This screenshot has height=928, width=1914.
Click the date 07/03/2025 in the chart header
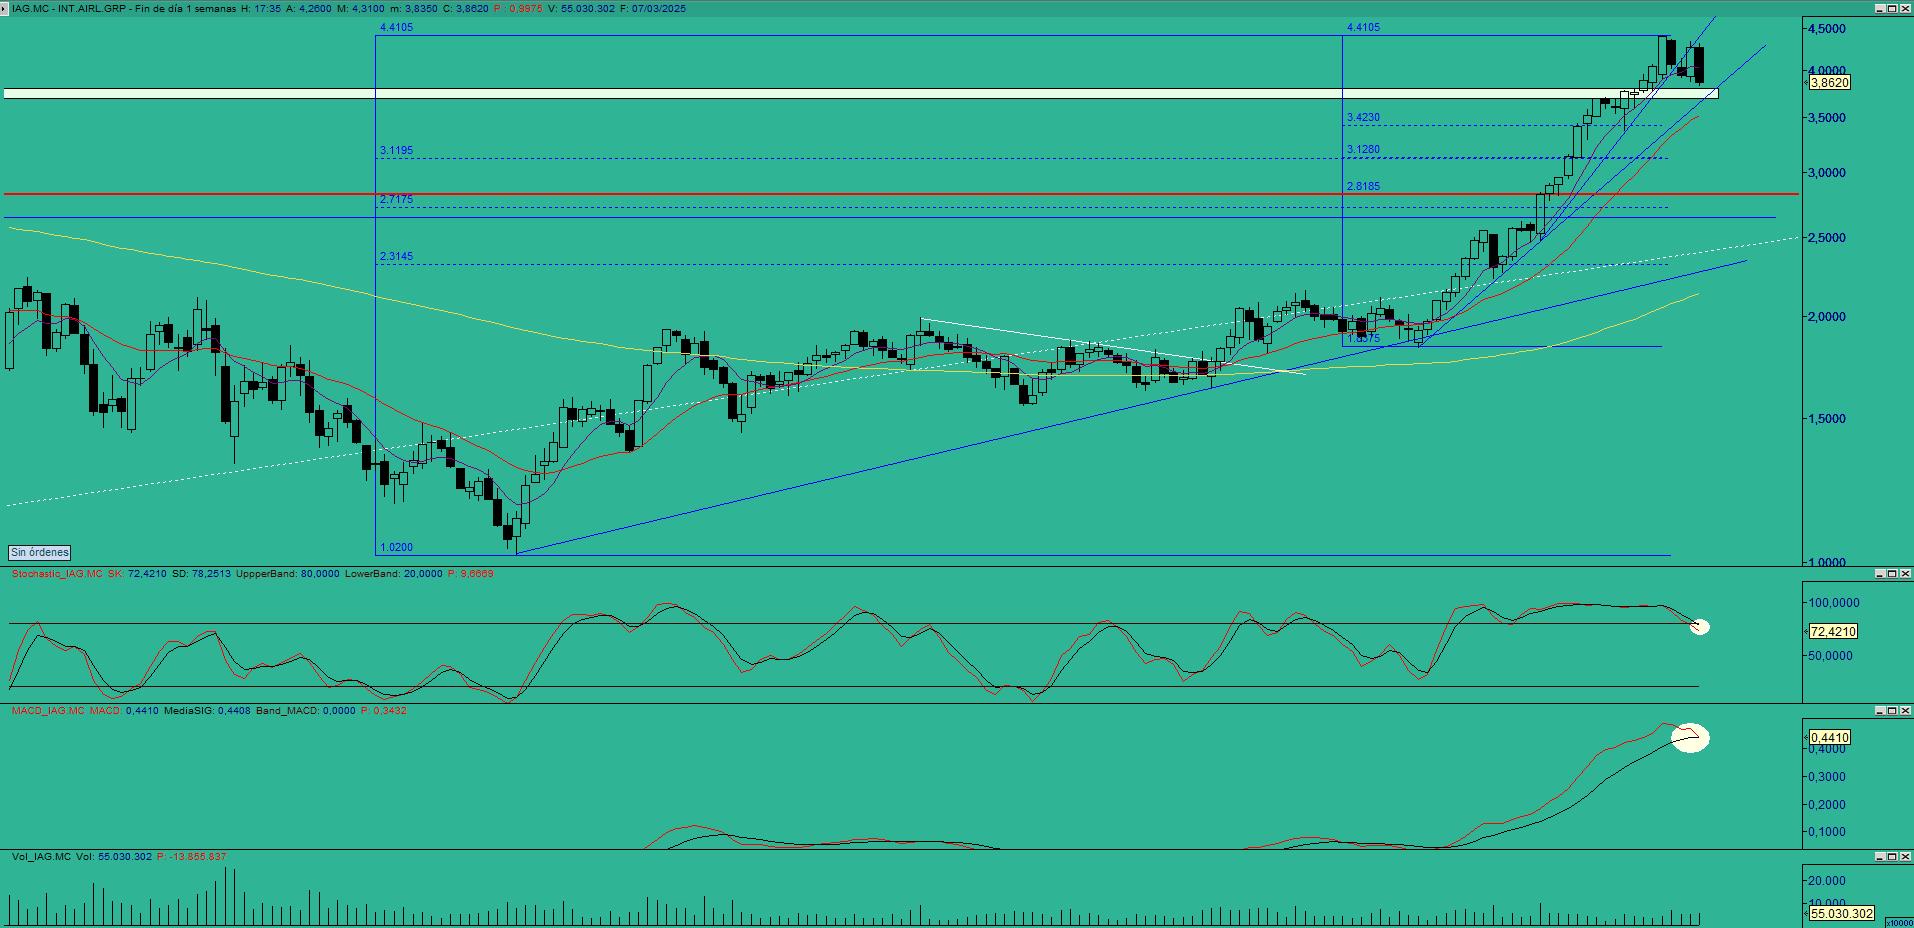[659, 9]
